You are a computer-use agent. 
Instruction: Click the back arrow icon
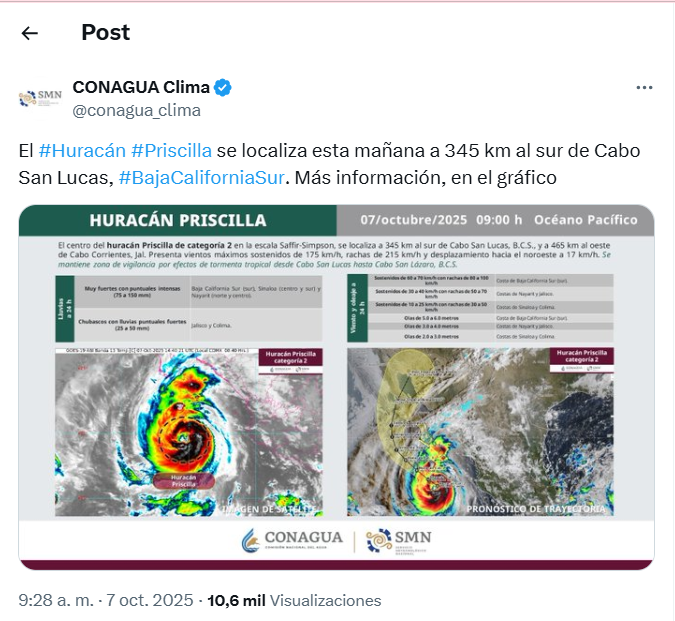coord(30,33)
